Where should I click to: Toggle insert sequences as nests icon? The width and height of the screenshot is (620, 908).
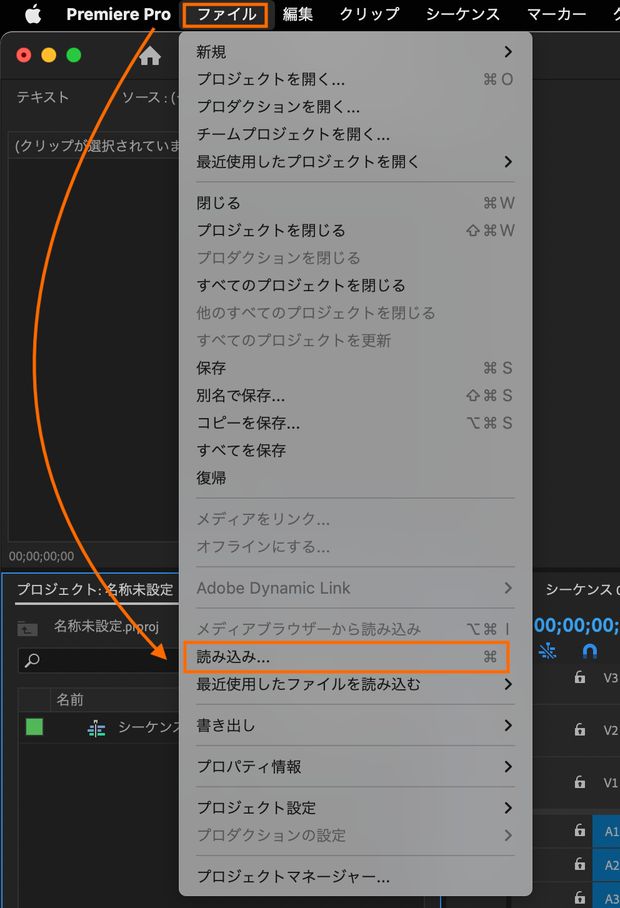(x=548, y=651)
